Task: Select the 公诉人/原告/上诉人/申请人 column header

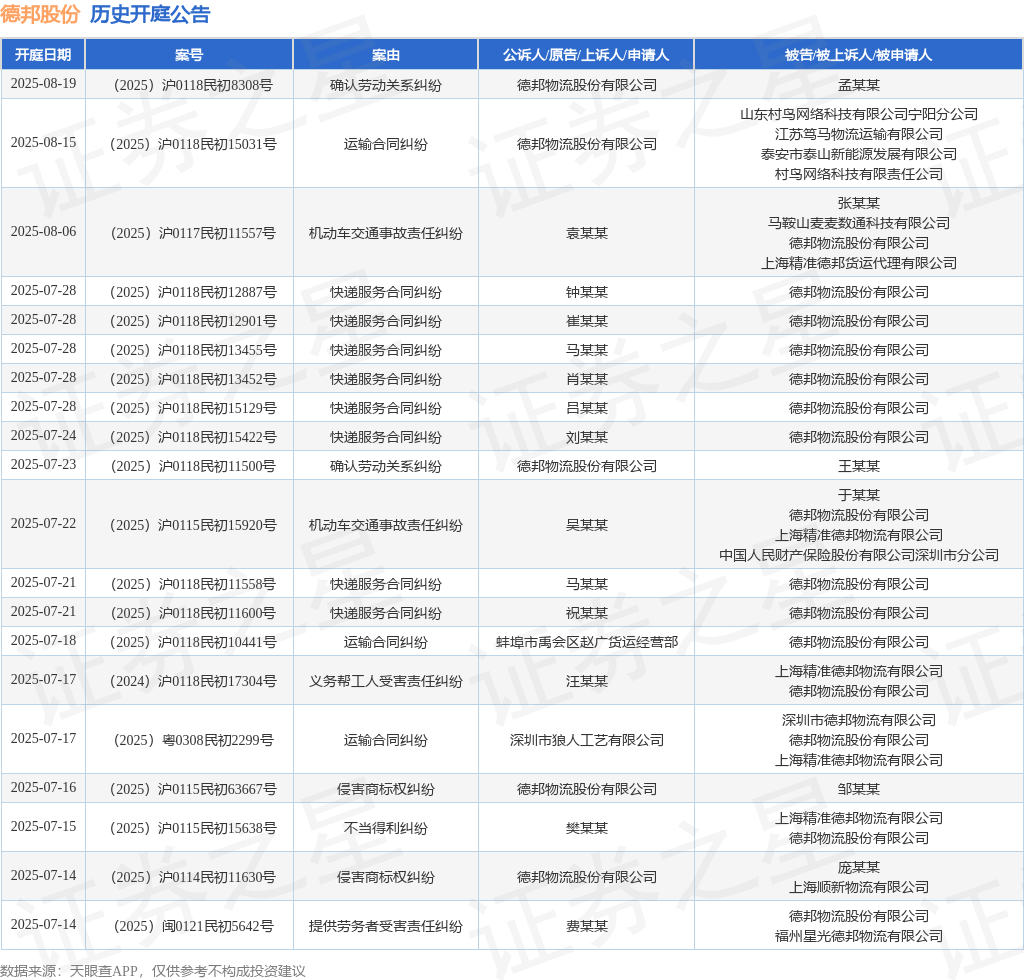Action: coord(586,55)
